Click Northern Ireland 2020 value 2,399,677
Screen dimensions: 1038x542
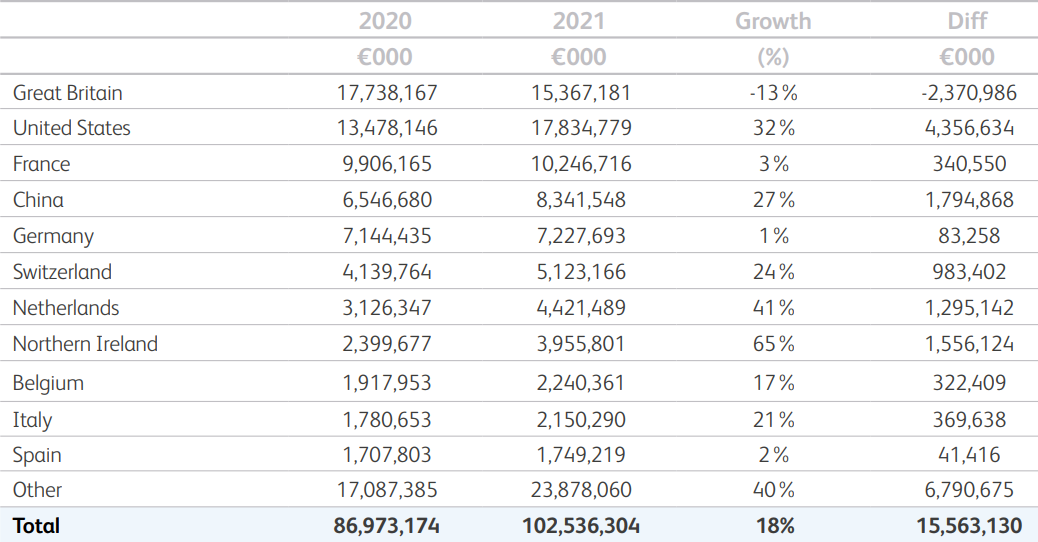(387, 344)
